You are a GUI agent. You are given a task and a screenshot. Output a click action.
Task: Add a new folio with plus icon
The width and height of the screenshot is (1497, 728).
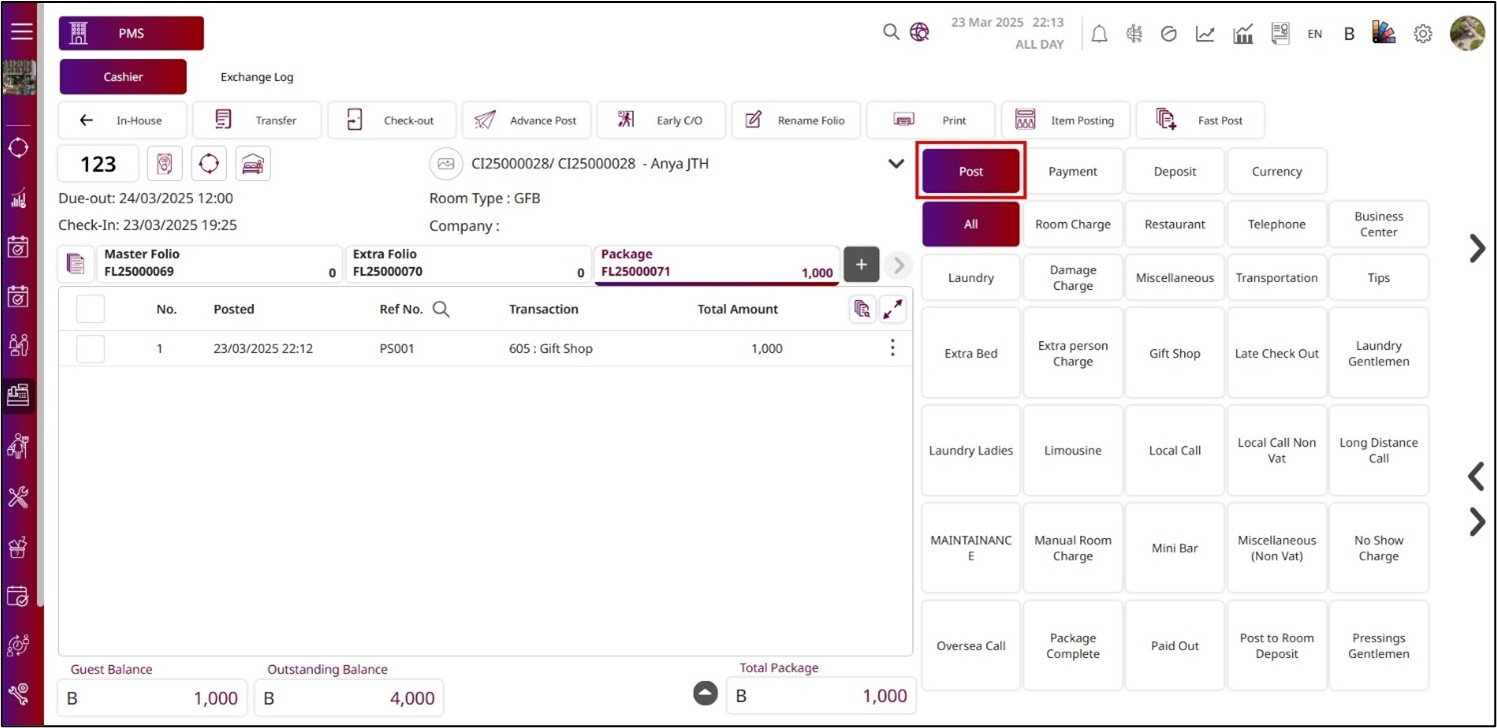pyautogui.click(x=861, y=265)
